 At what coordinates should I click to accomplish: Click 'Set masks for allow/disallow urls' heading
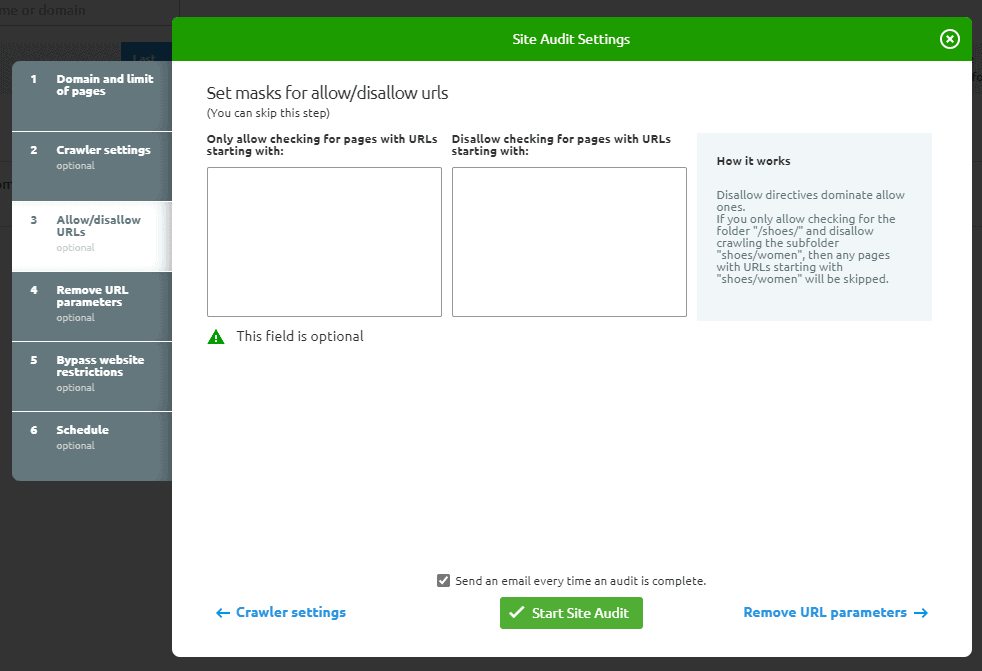[328, 93]
